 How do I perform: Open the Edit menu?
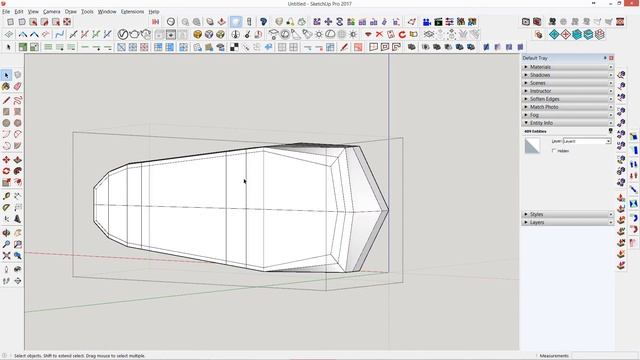pos(19,12)
